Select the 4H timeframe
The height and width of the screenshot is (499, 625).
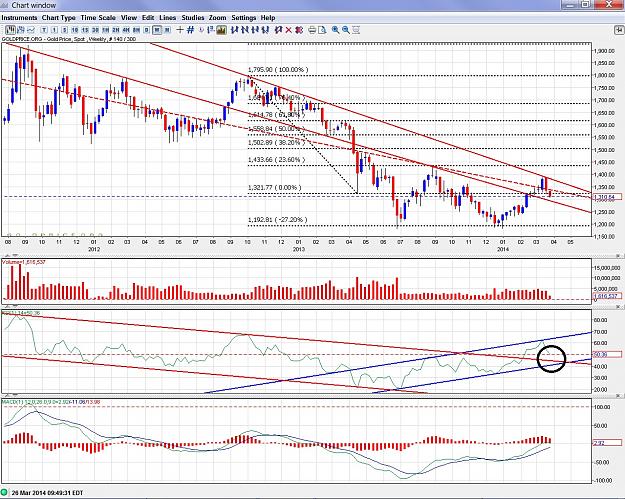coord(126,30)
